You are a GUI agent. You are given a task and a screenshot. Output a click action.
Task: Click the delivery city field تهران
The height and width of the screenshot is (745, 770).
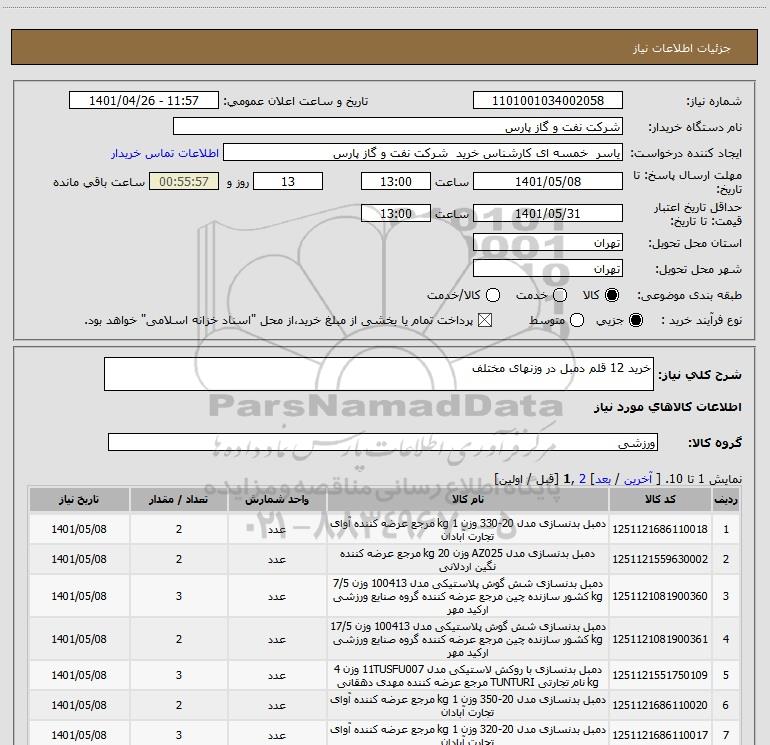pos(548,268)
